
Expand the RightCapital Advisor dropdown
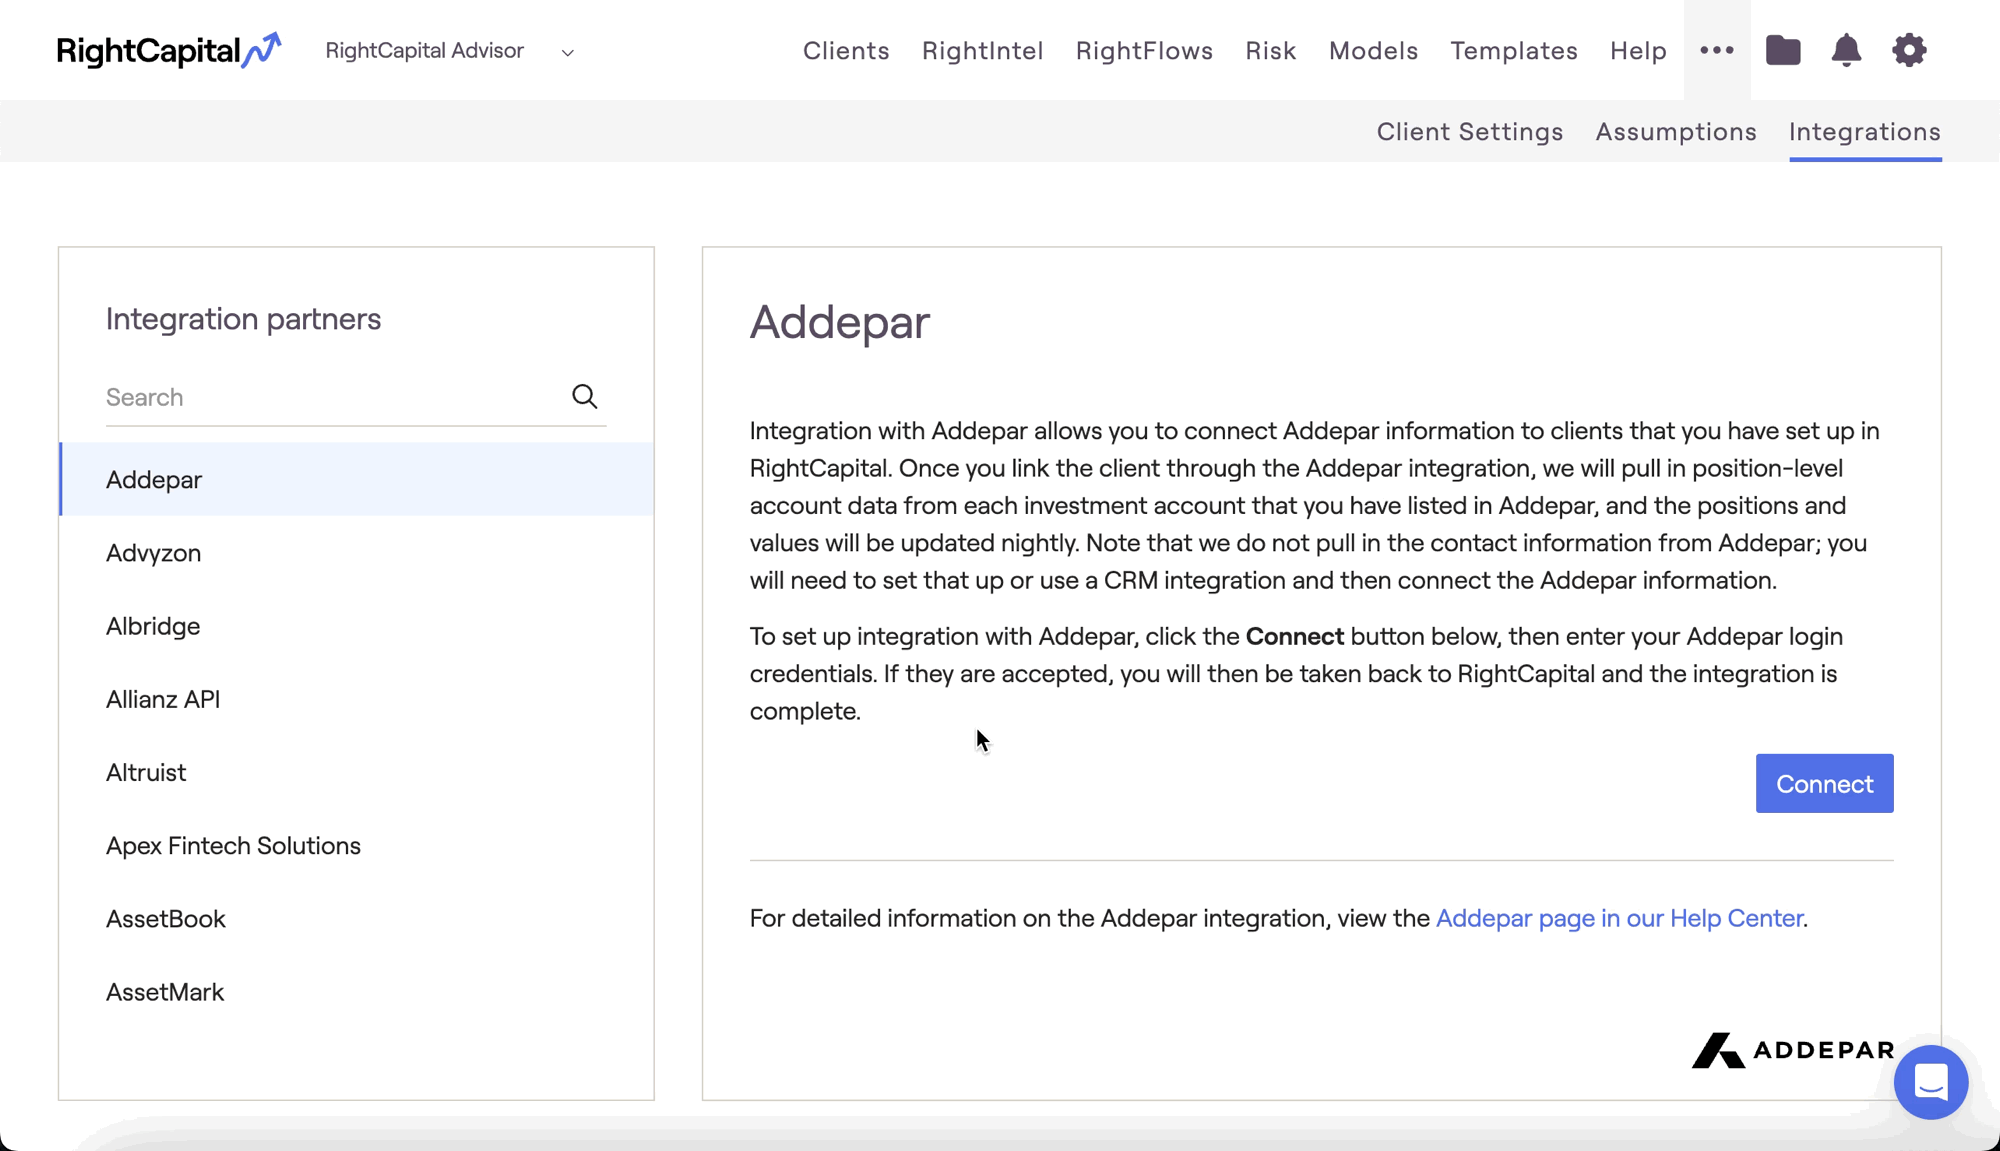(x=450, y=51)
